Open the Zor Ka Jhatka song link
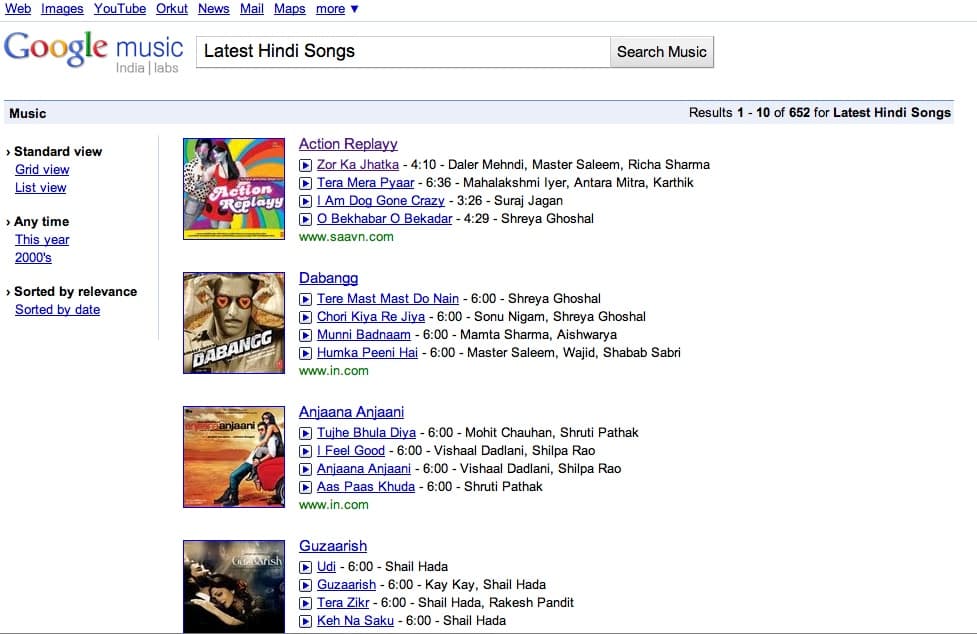977x634 pixels. (x=358, y=164)
